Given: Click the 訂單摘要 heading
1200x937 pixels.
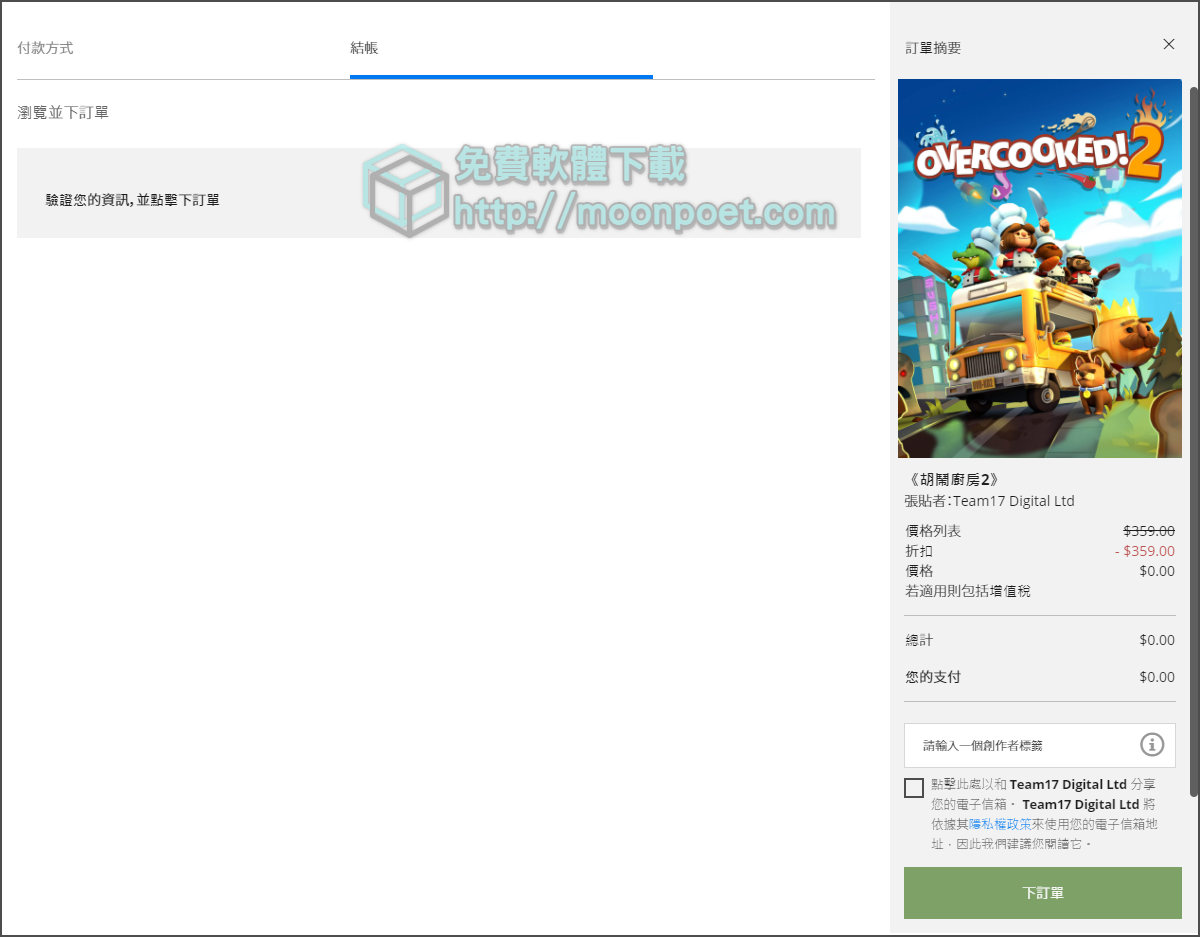Looking at the screenshot, I should tap(933, 48).
